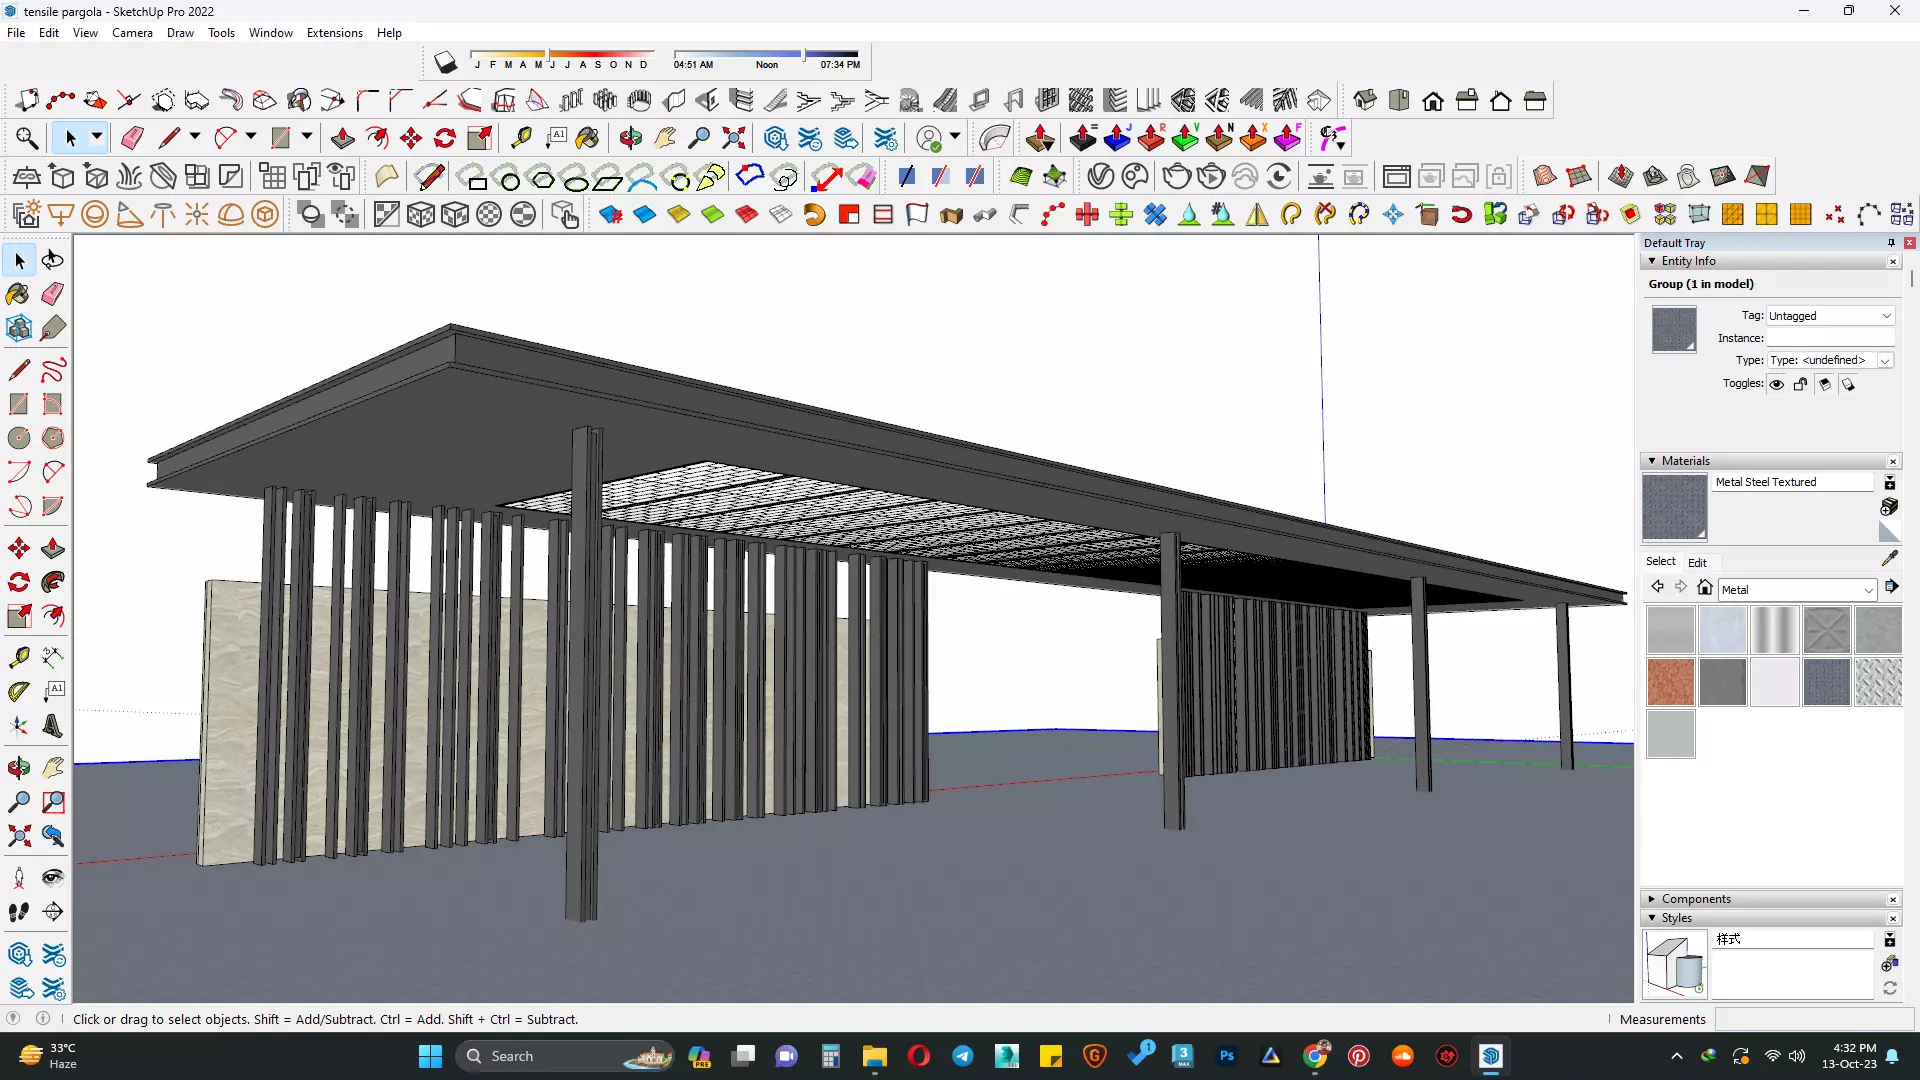The image size is (1920, 1080).
Task: Select the Sample Paint eyedropper
Action: (1889, 559)
